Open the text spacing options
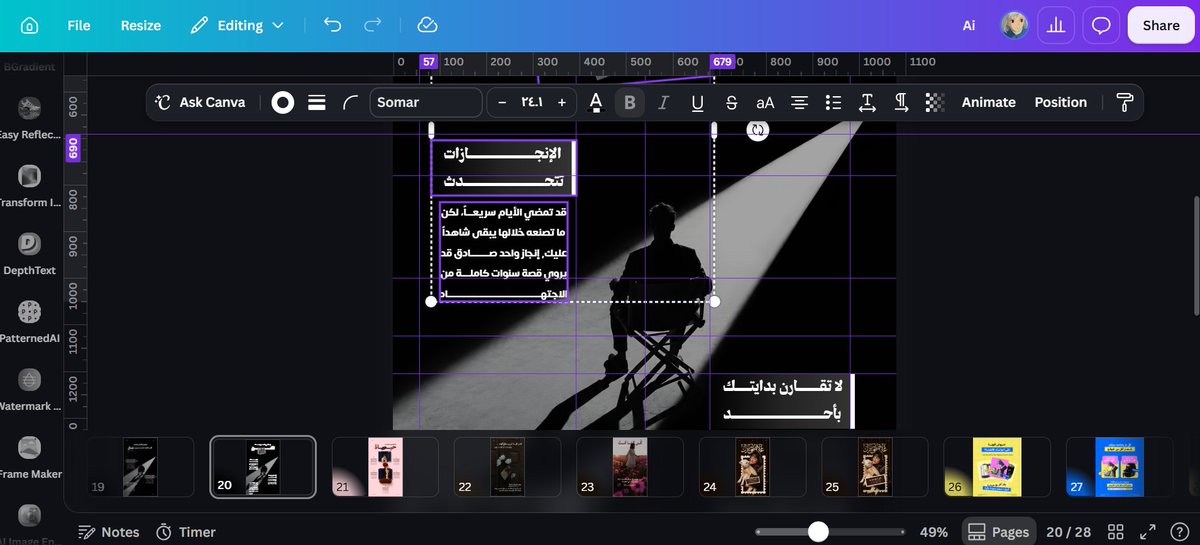The width and height of the screenshot is (1200, 545). 867,102
